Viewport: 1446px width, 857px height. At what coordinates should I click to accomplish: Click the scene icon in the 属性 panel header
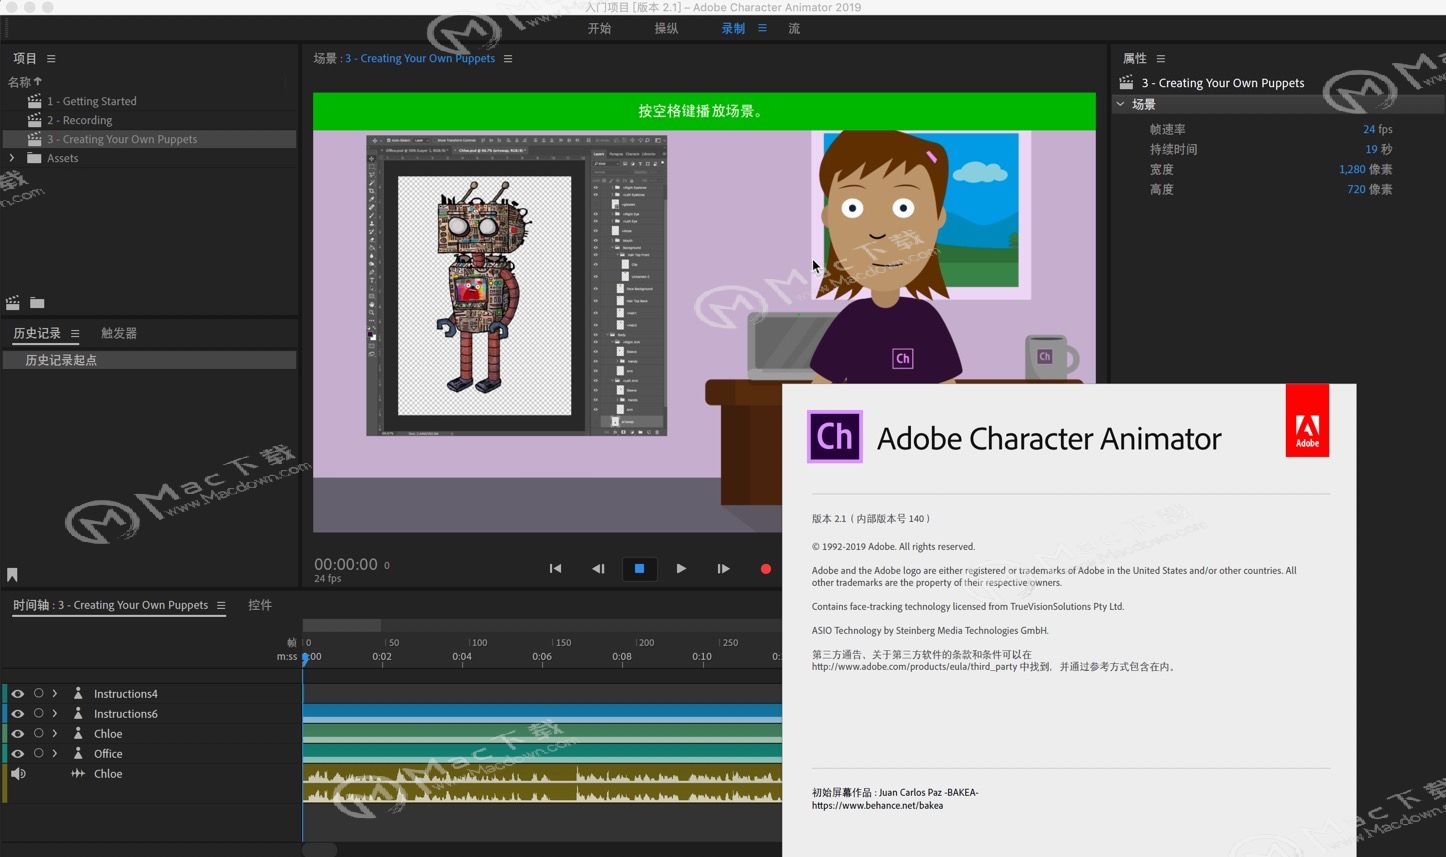tap(1126, 82)
